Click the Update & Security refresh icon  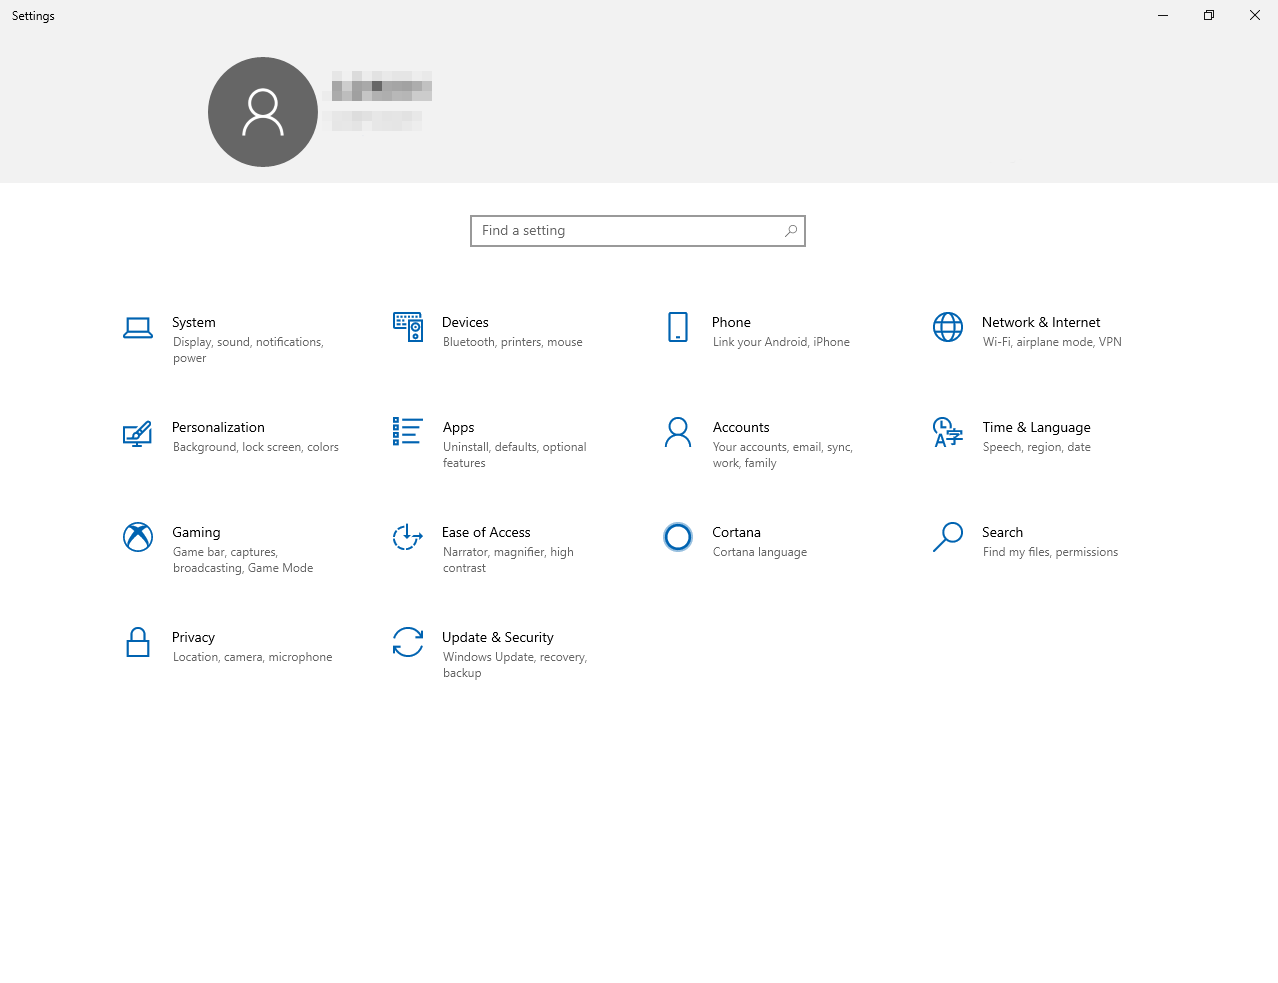coord(408,642)
